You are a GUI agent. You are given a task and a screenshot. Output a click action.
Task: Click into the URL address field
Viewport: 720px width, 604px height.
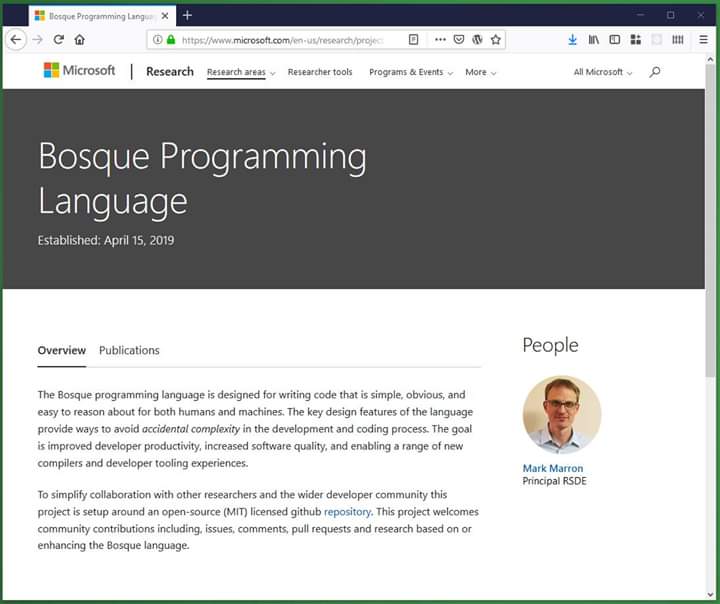[283, 40]
